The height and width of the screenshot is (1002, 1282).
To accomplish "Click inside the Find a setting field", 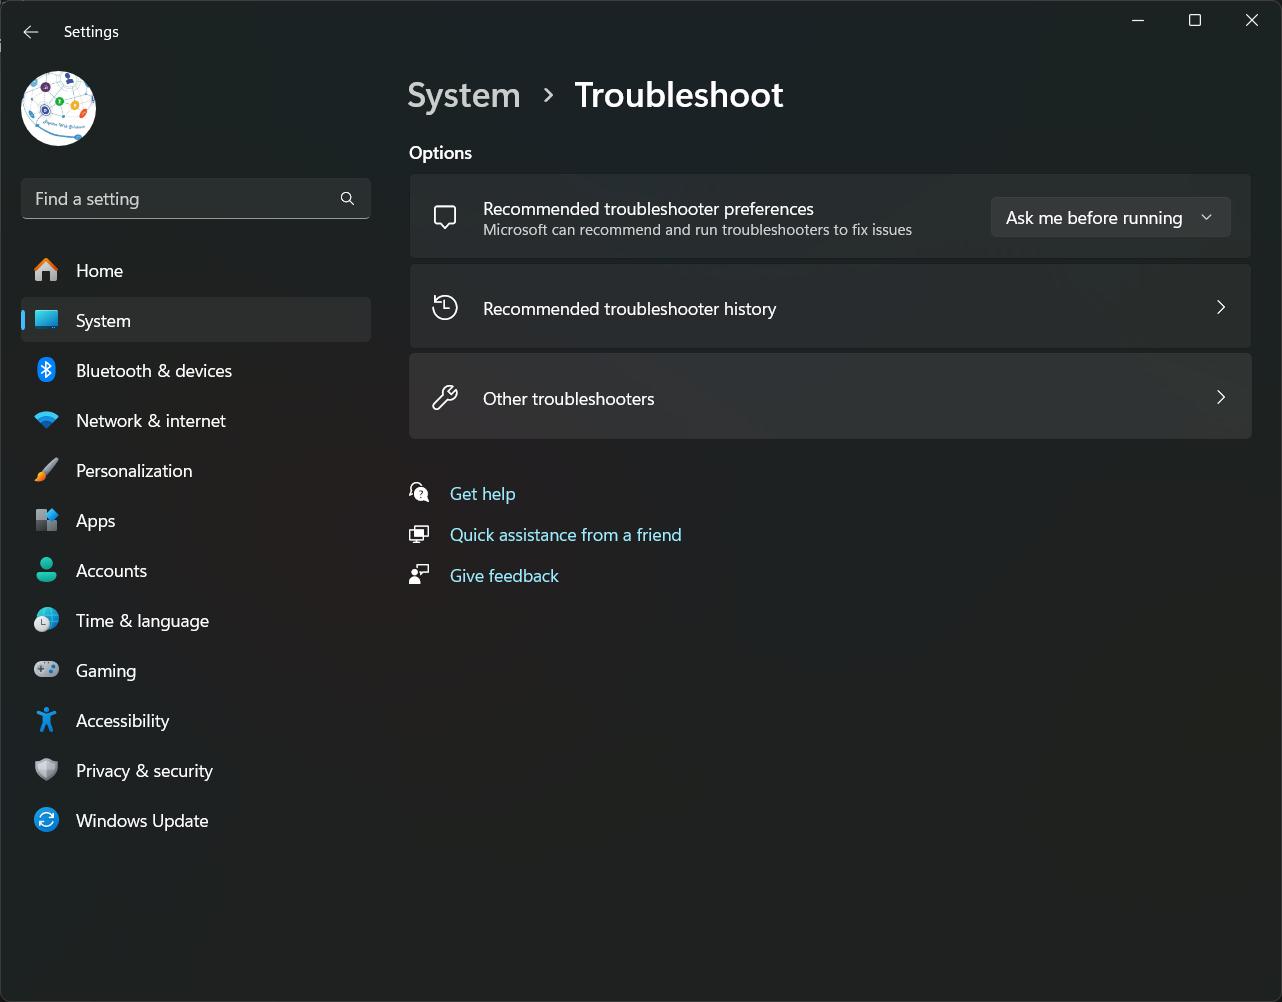I will [150, 198].
